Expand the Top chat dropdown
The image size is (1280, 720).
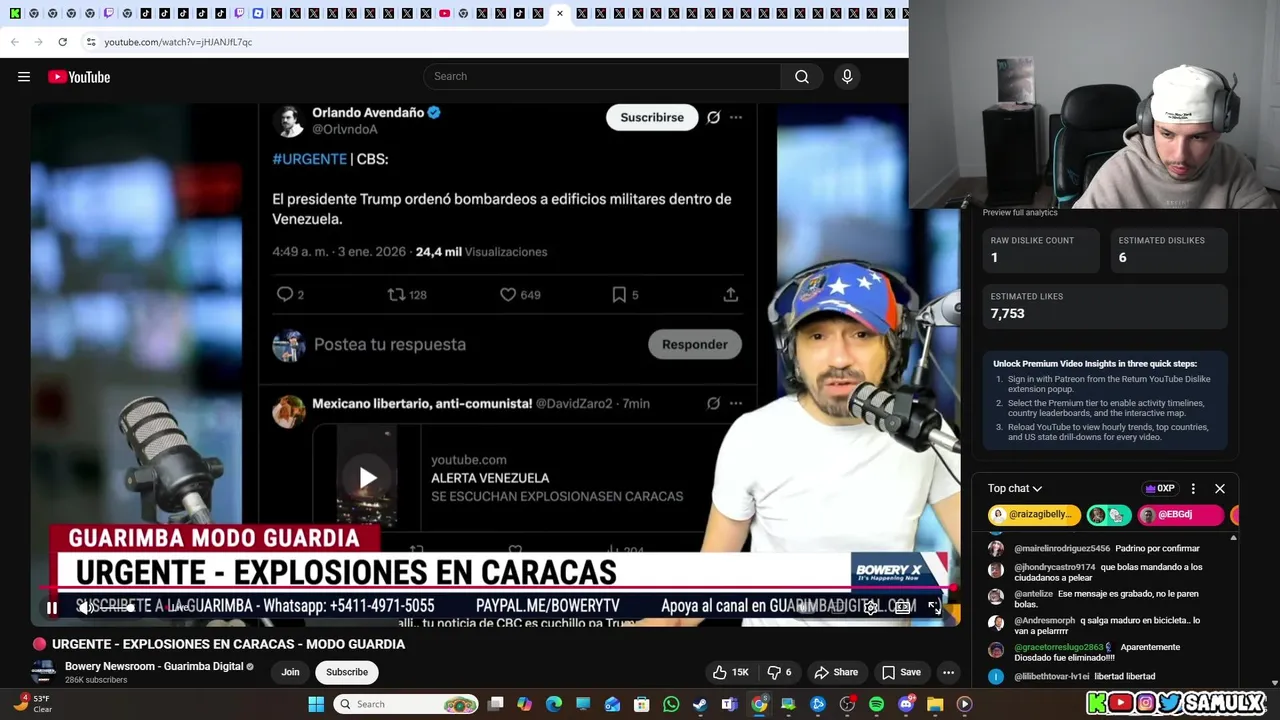click(x=1015, y=488)
